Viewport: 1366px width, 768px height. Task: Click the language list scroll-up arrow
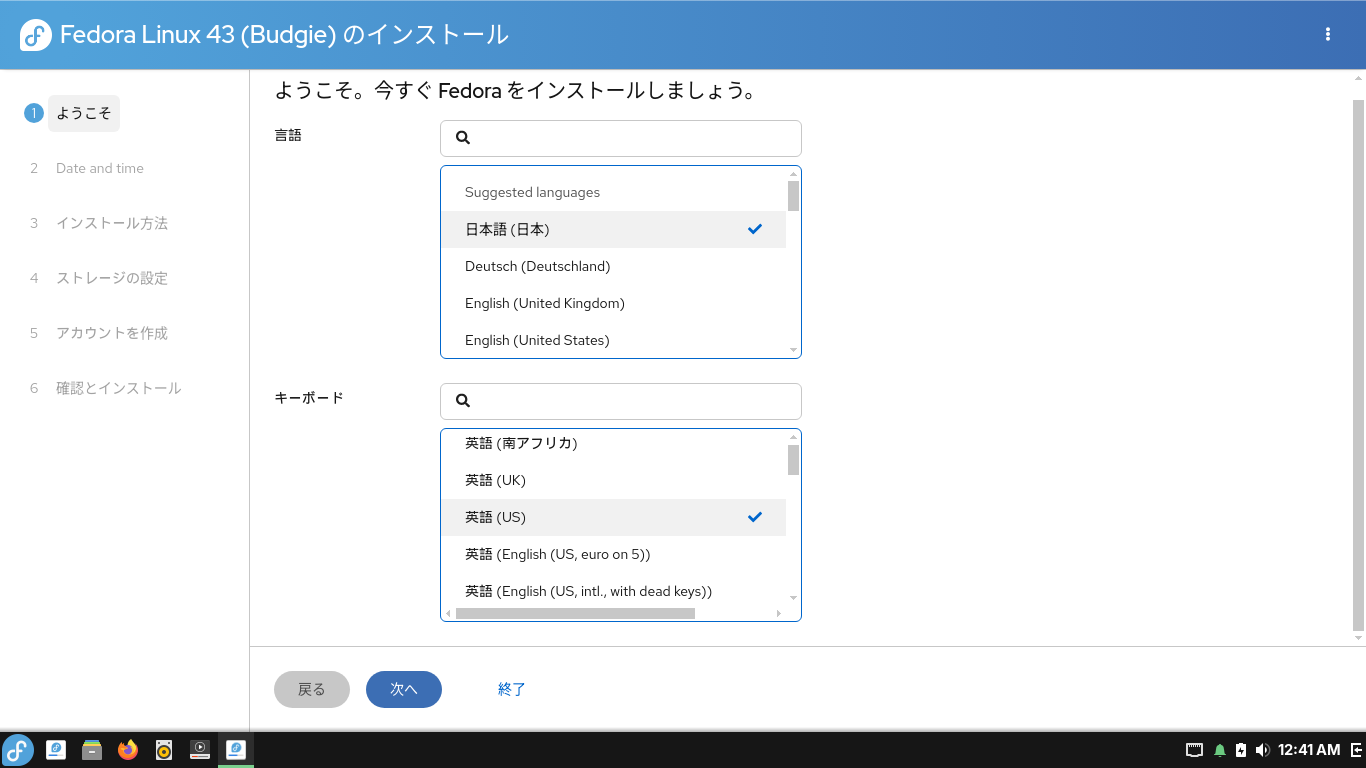pyautogui.click(x=793, y=174)
